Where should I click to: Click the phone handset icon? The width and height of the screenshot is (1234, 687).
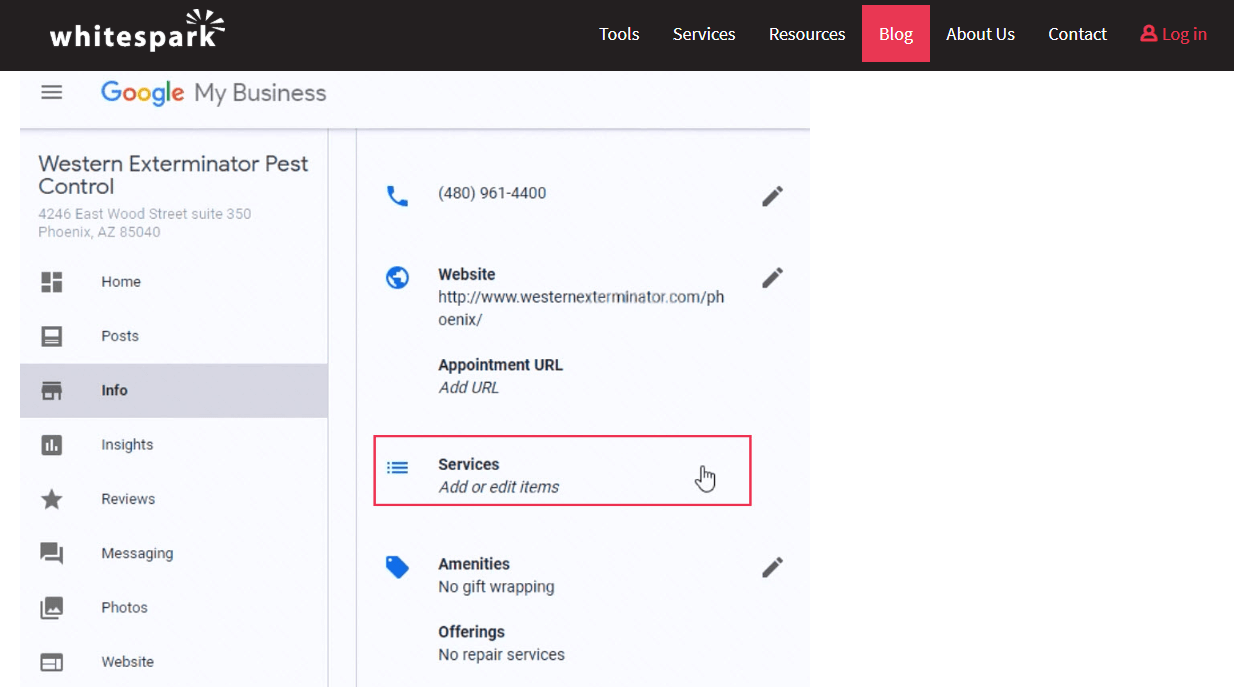[x=397, y=195]
